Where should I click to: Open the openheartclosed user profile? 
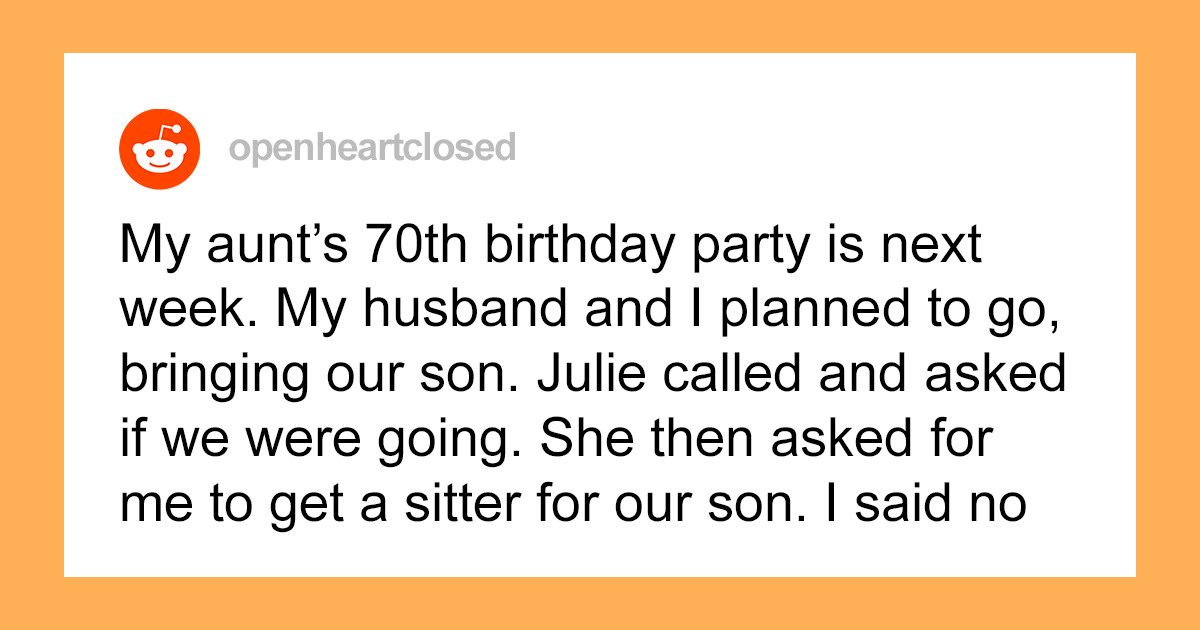(x=372, y=148)
